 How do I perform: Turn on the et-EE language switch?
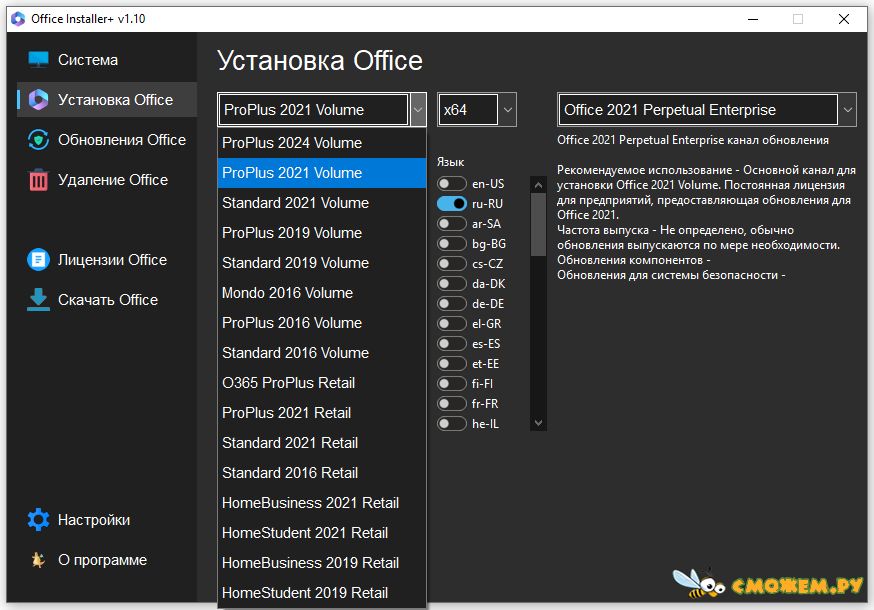(451, 364)
